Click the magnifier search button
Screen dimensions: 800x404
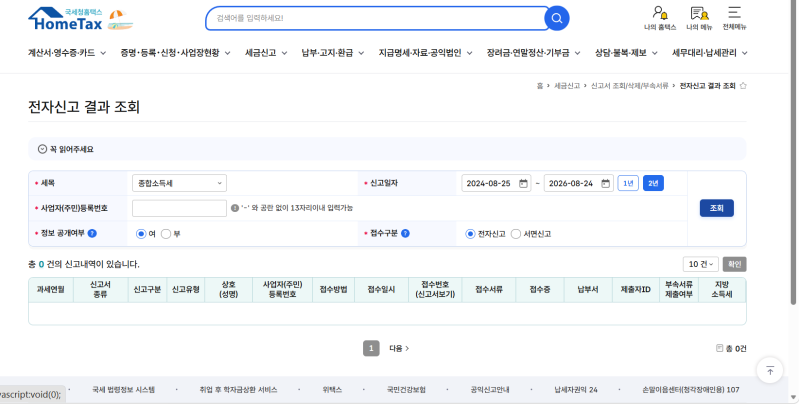coord(557,18)
